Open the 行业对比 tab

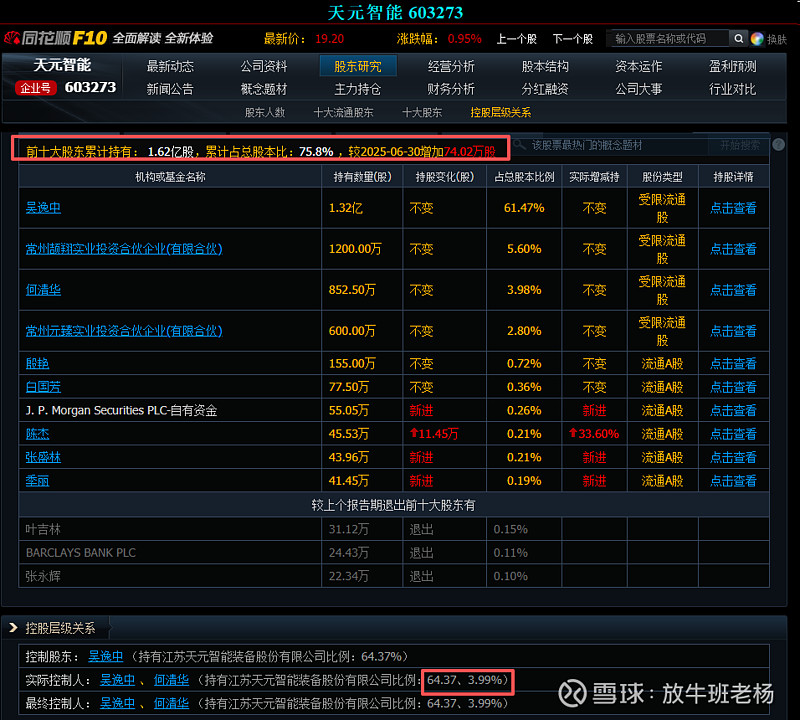tap(733, 89)
